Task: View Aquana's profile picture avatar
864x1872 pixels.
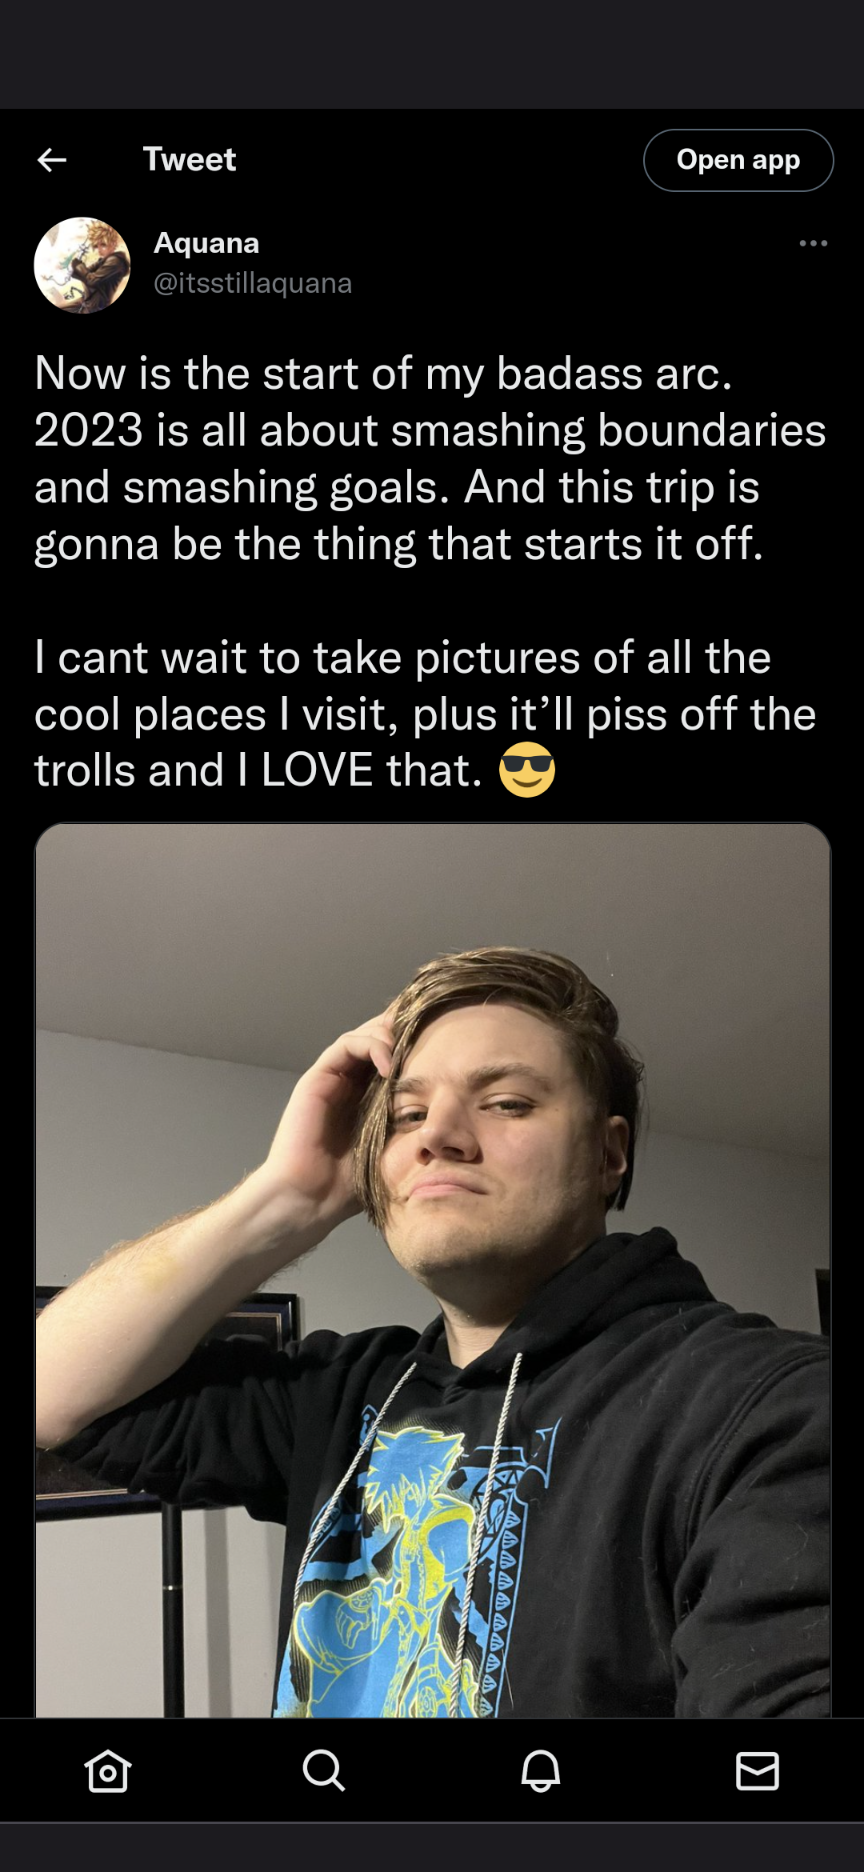Action: tap(82, 265)
